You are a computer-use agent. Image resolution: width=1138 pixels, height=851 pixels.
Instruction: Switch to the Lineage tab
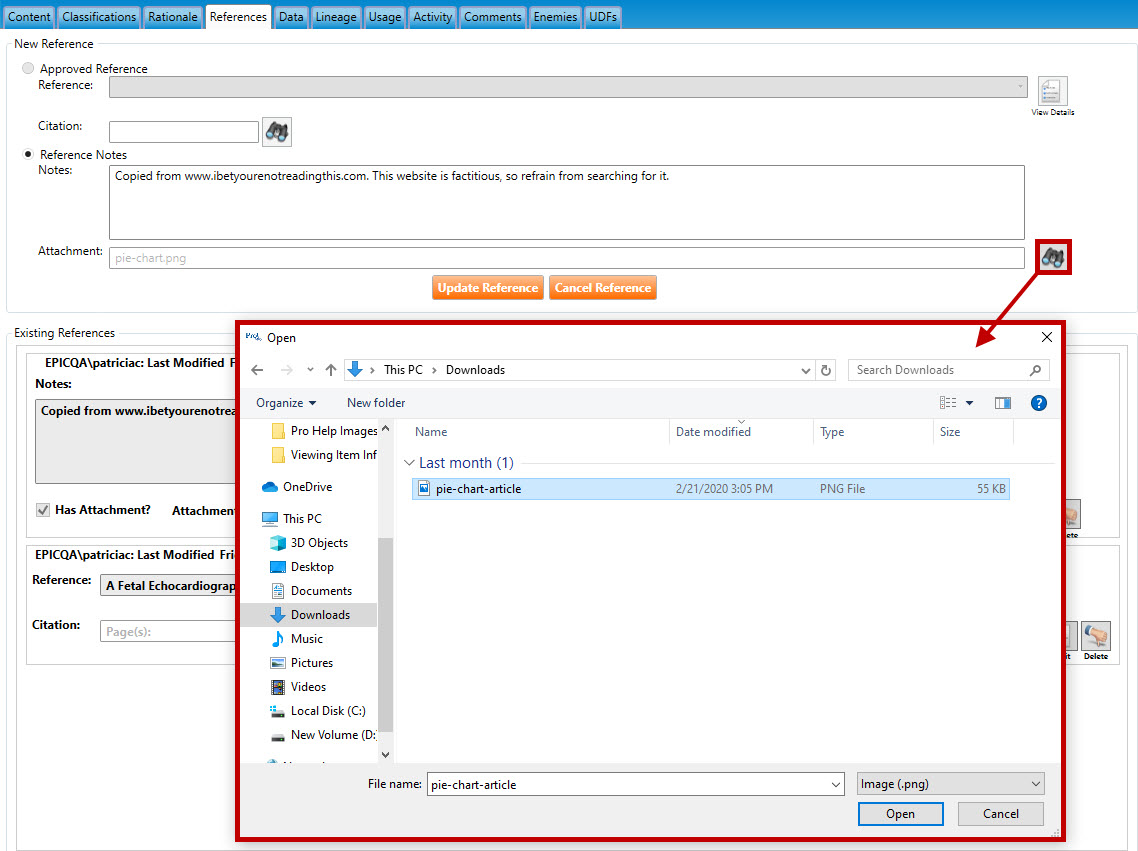pos(335,17)
